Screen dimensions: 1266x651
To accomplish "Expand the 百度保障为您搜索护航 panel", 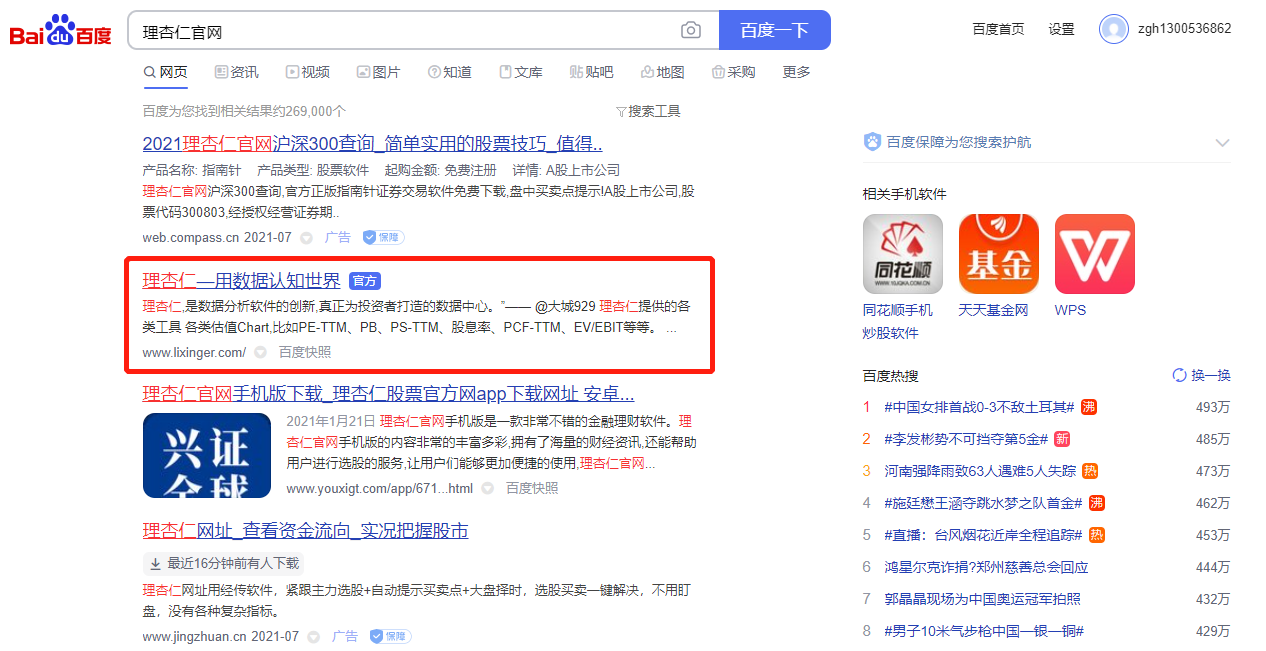I will point(1222,143).
